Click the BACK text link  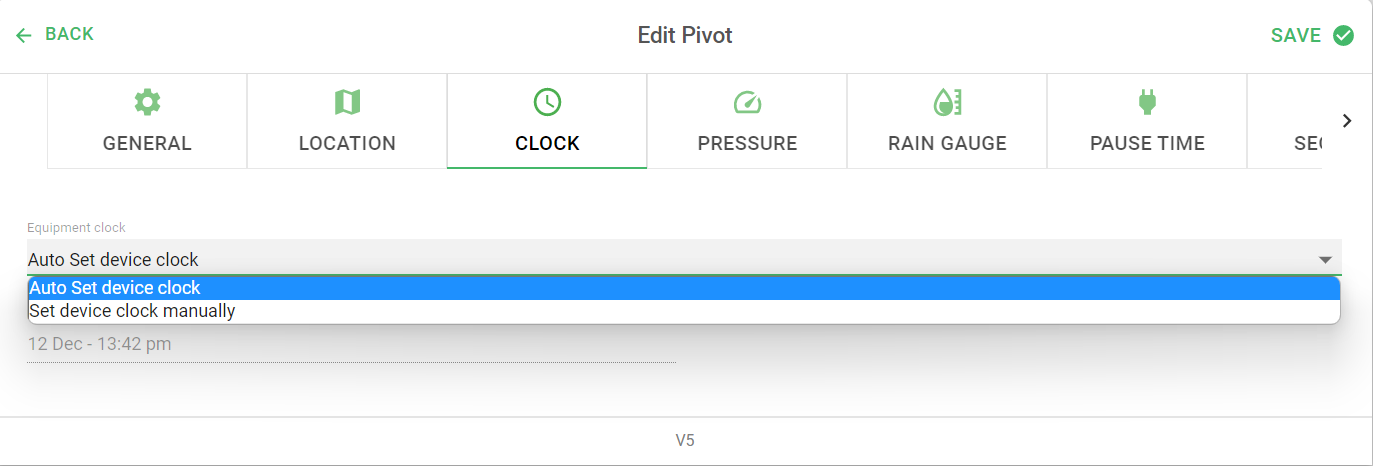(69, 34)
